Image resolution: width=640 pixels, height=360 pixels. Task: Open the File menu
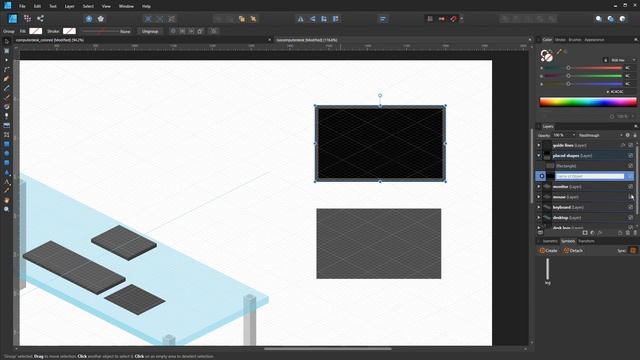[x=22, y=6]
